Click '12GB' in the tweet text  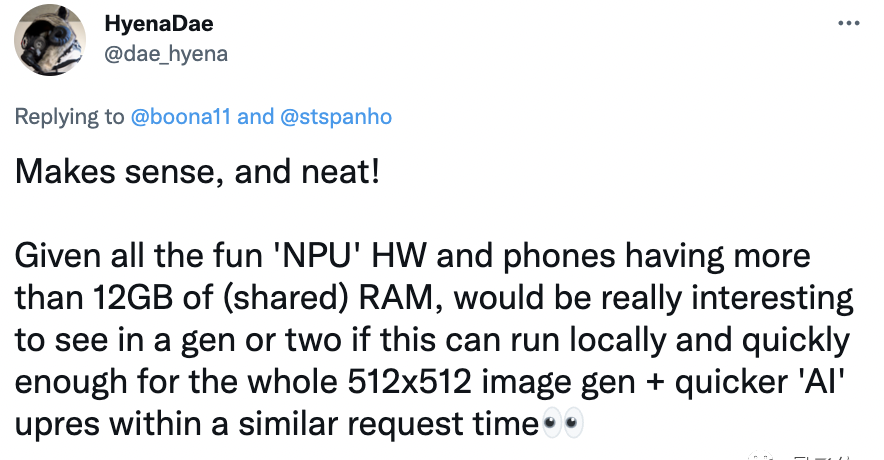click(x=132, y=298)
